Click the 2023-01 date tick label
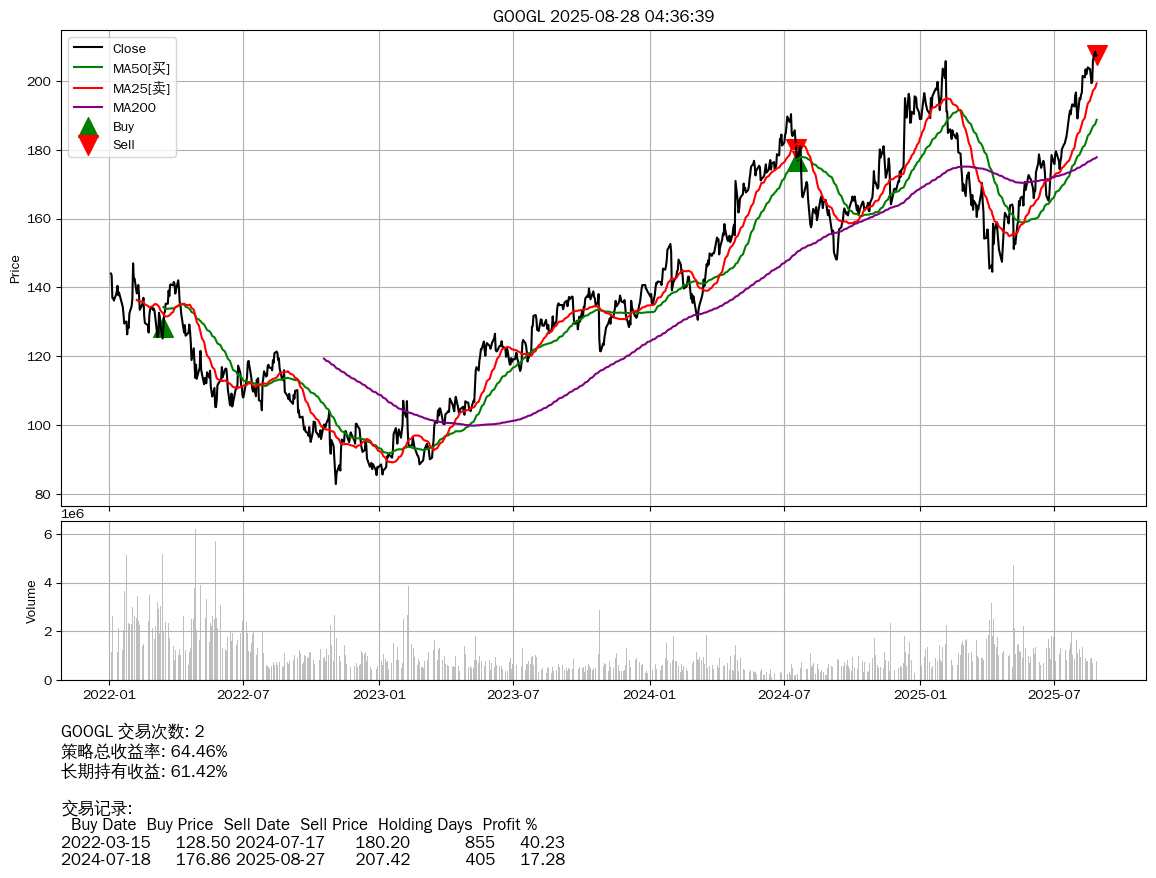 [379, 693]
